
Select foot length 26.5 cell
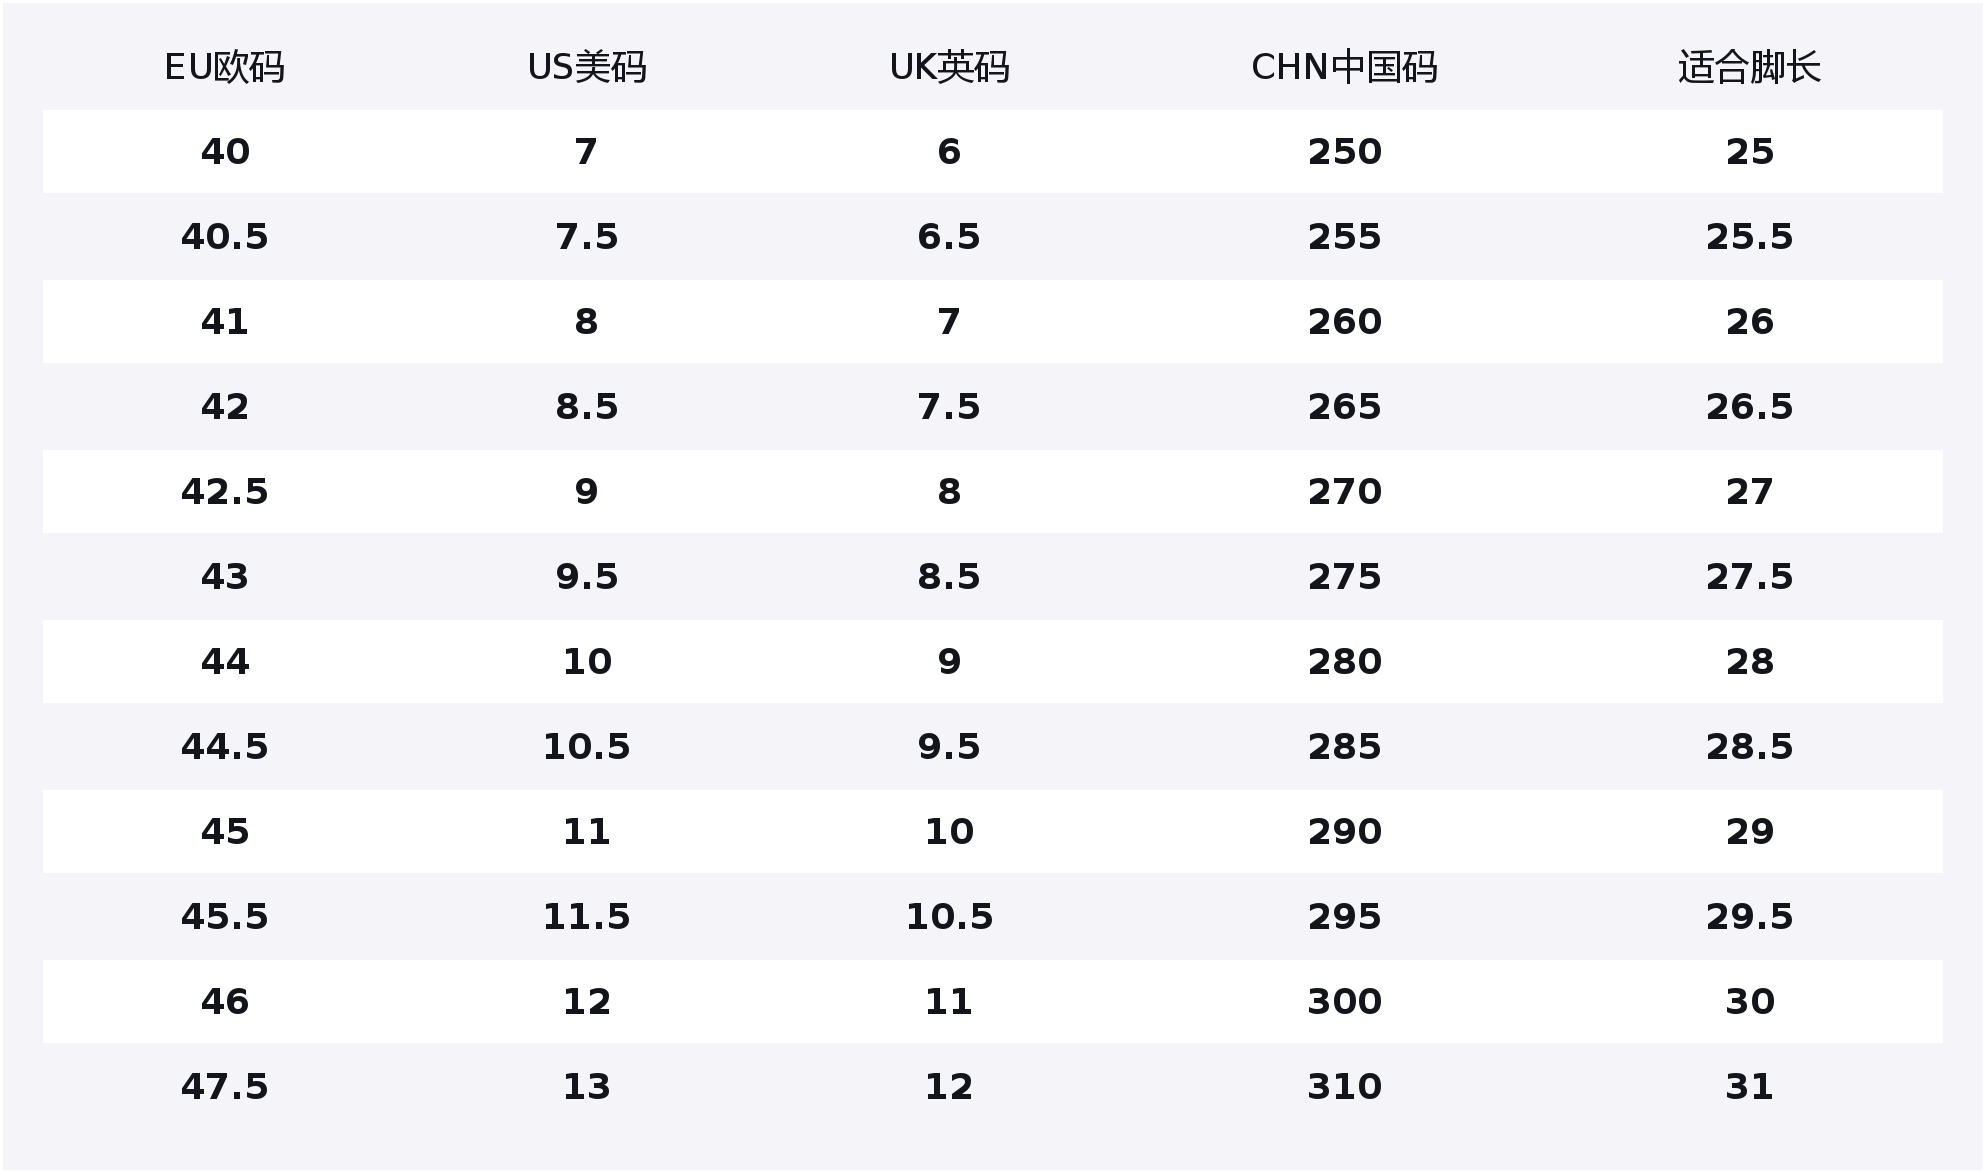(x=1749, y=407)
